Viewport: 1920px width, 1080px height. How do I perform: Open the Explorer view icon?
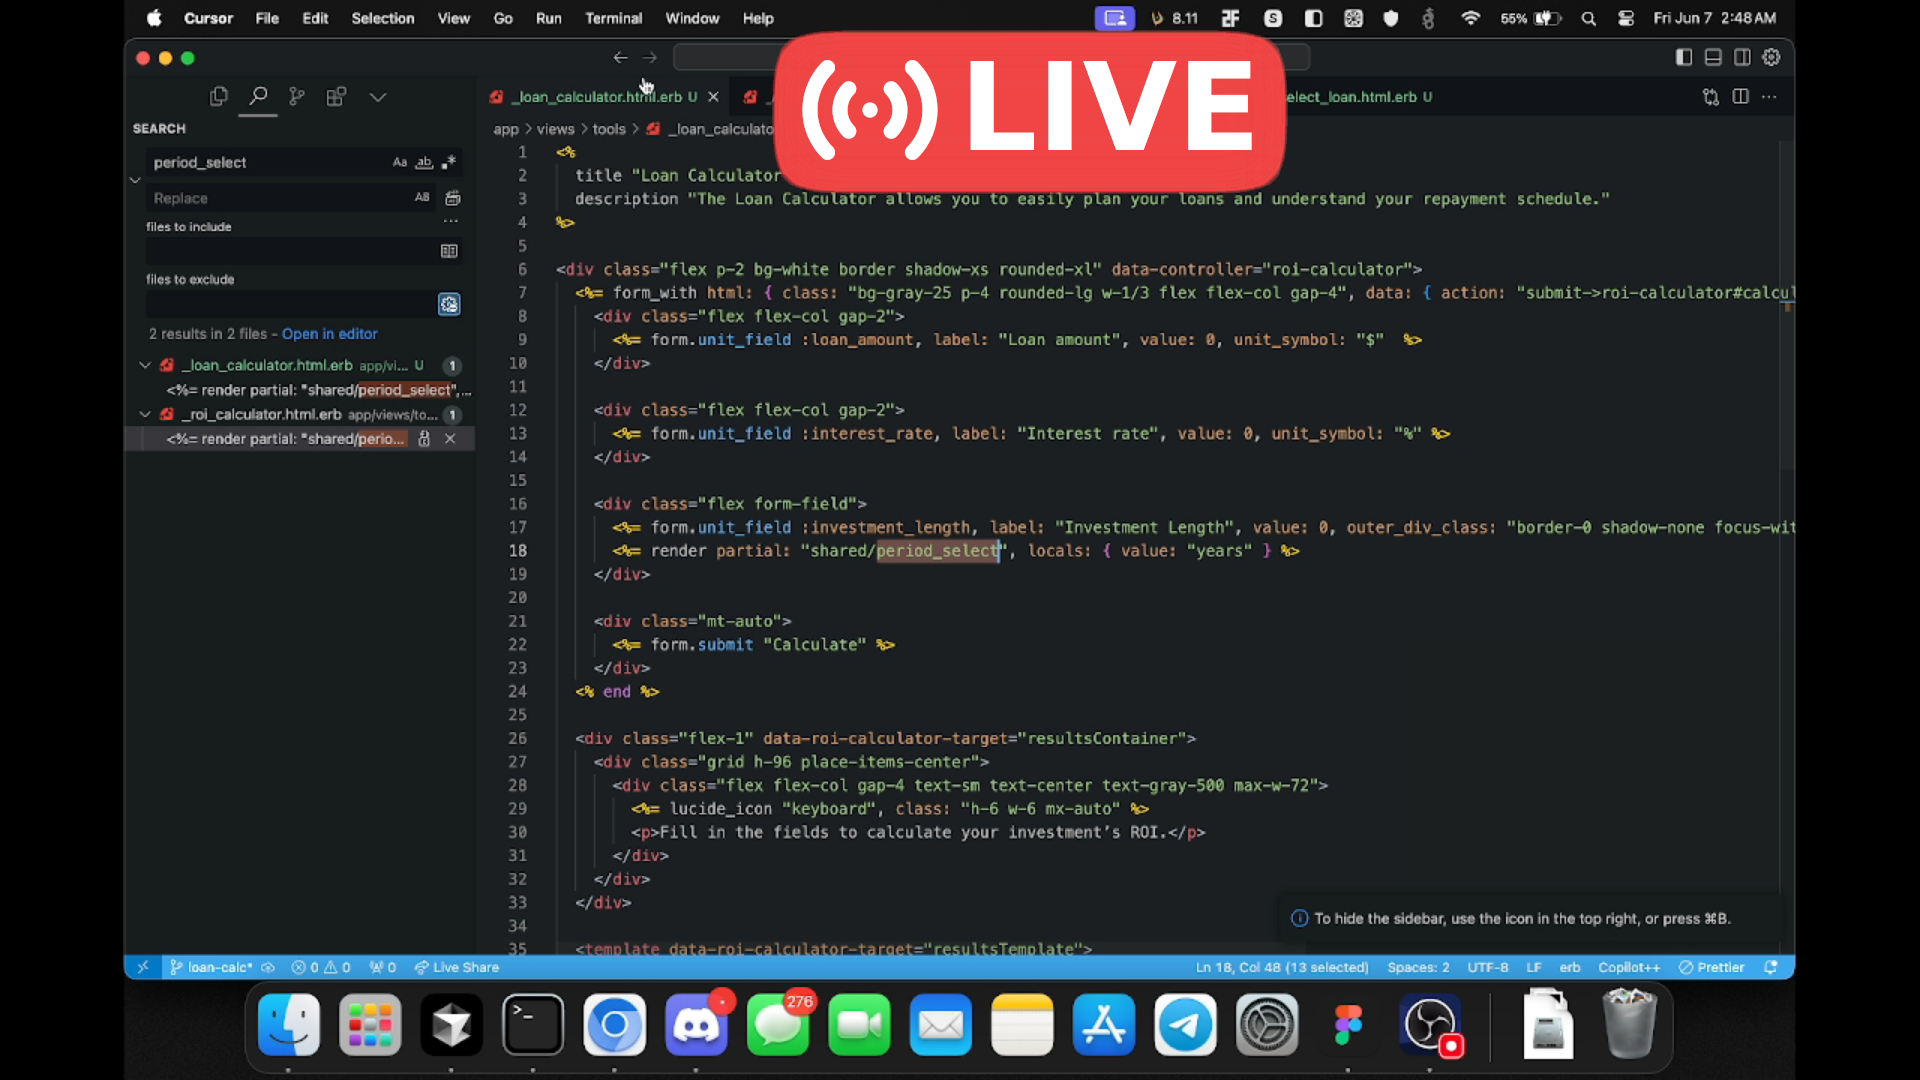click(218, 97)
